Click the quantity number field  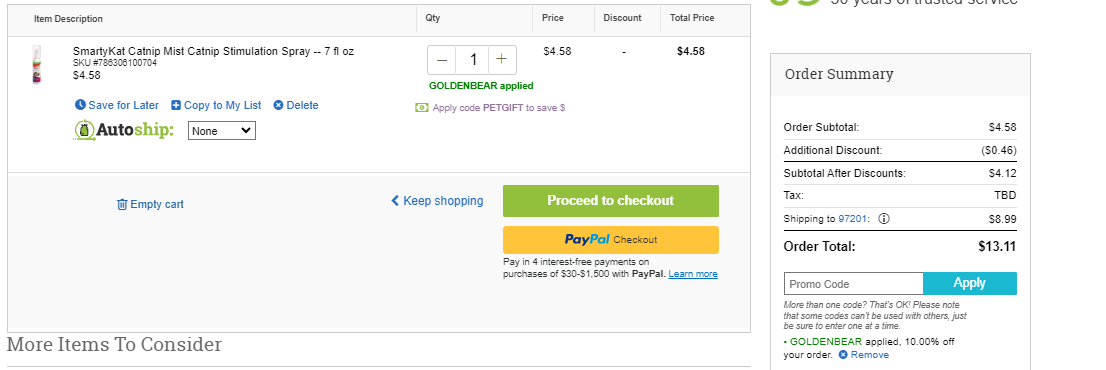pos(472,60)
